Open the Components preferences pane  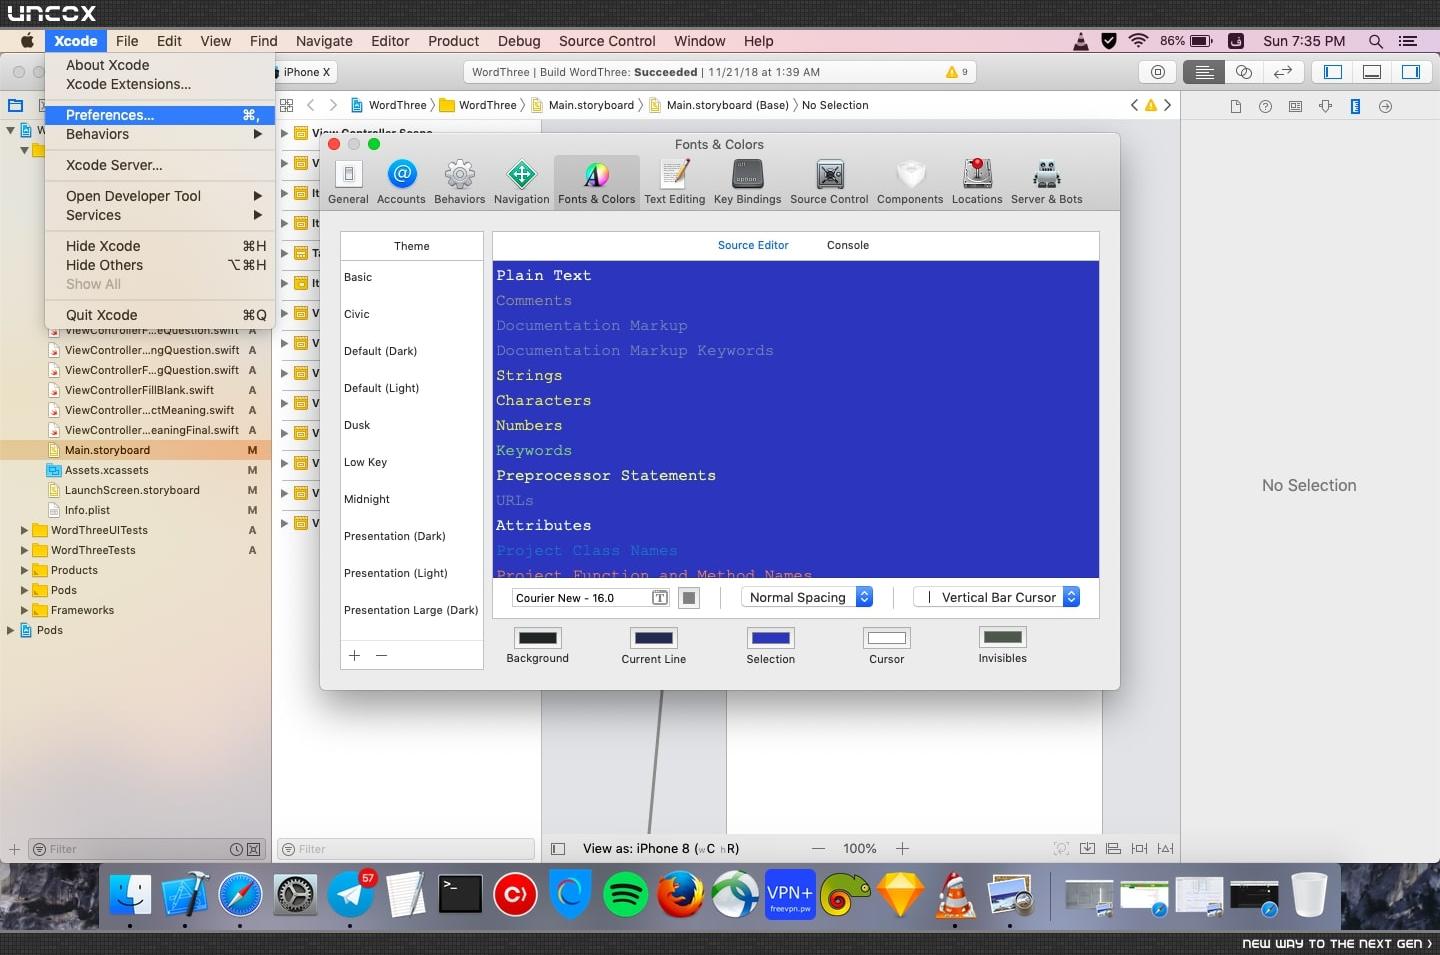910,182
